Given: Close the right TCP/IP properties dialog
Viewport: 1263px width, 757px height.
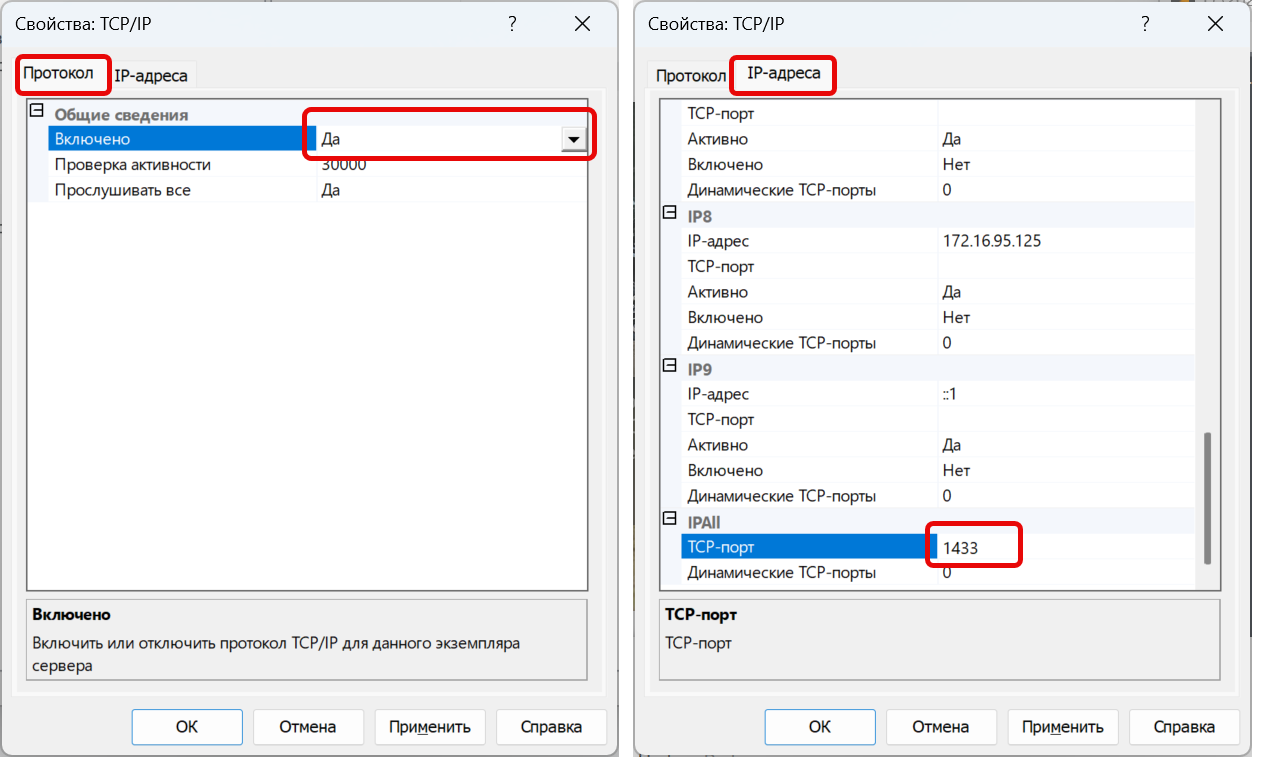Looking at the screenshot, I should (1214, 24).
